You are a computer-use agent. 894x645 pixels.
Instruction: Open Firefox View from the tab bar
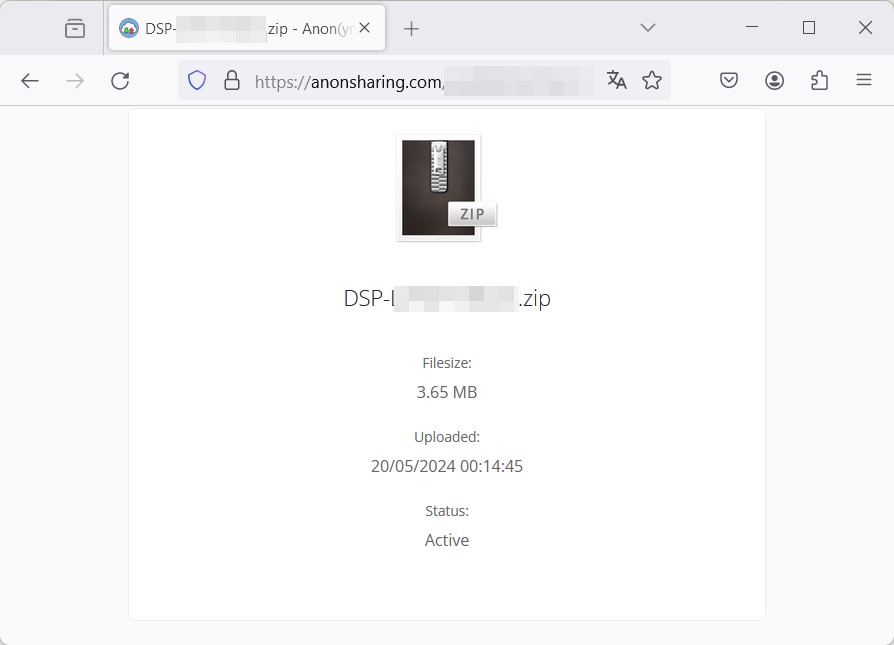point(75,28)
